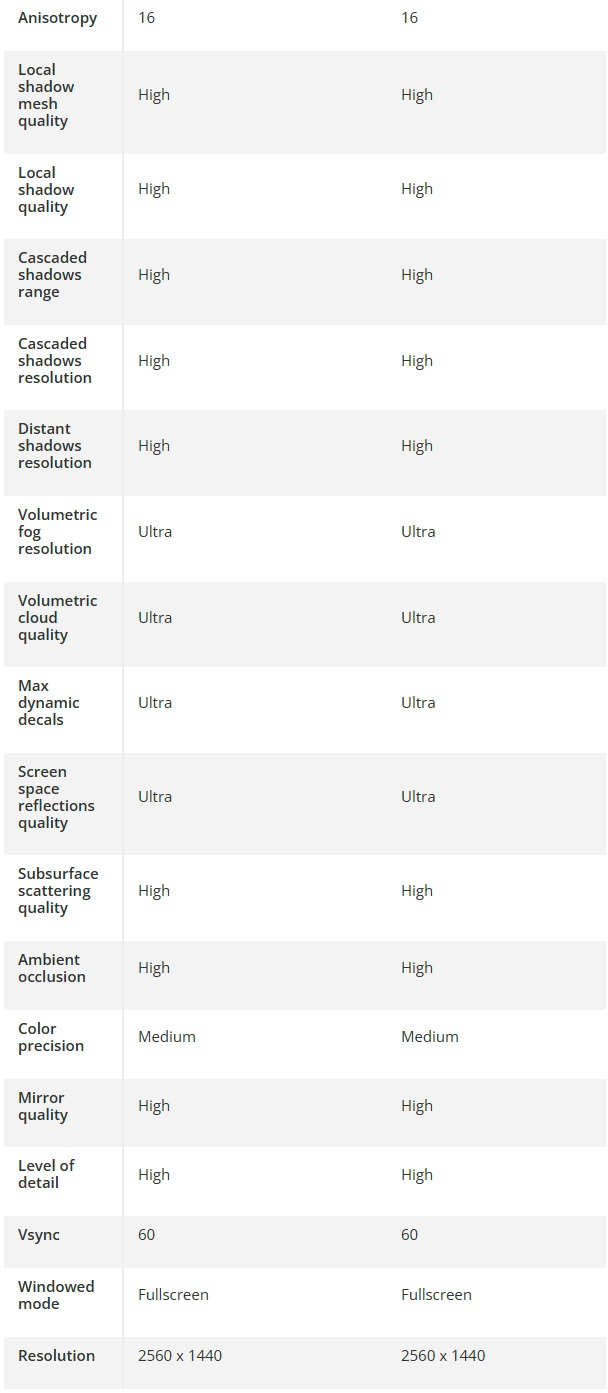This screenshot has height=1393, width=608.
Task: Select the Ambient occlusion label
Action: 51,968
